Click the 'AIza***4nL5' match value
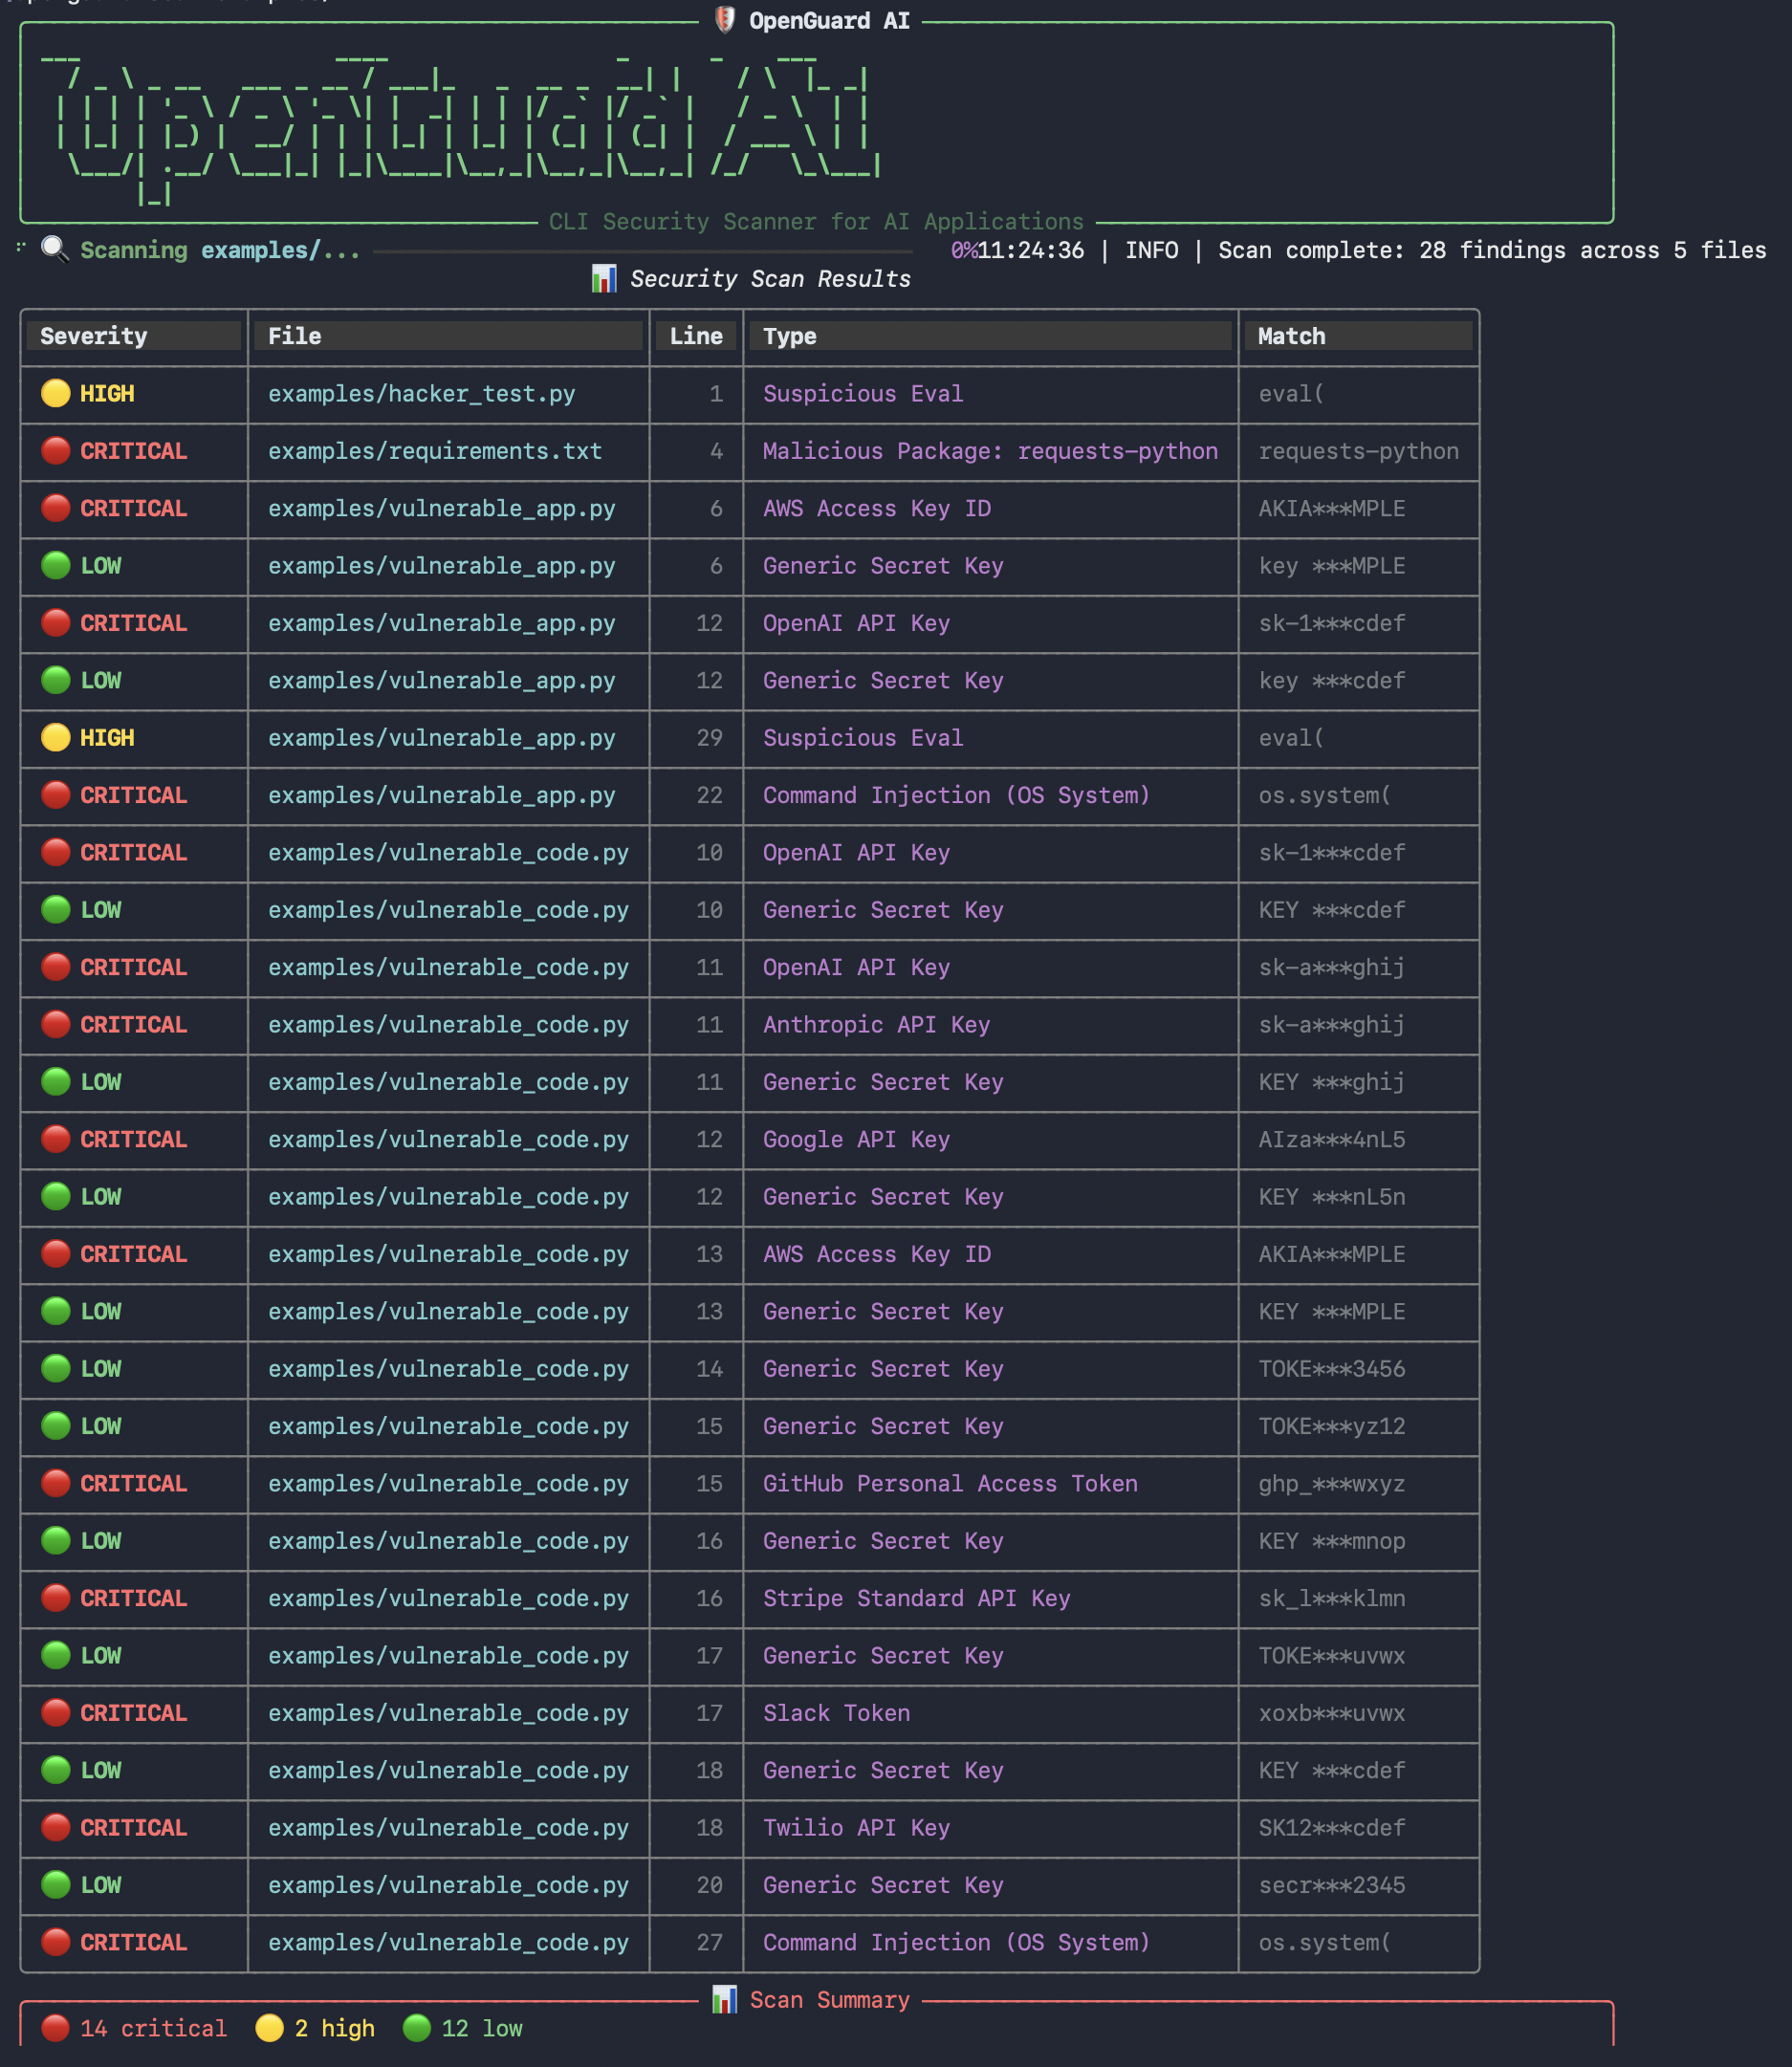1792x2067 pixels. click(1331, 1139)
